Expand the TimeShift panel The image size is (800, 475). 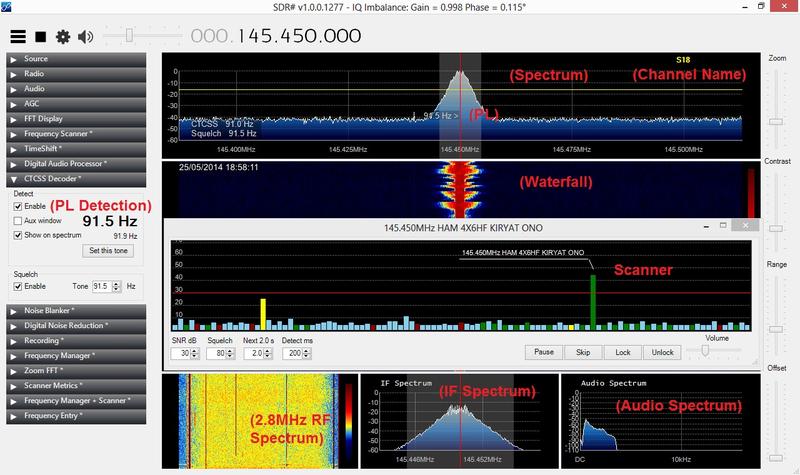tap(76, 149)
